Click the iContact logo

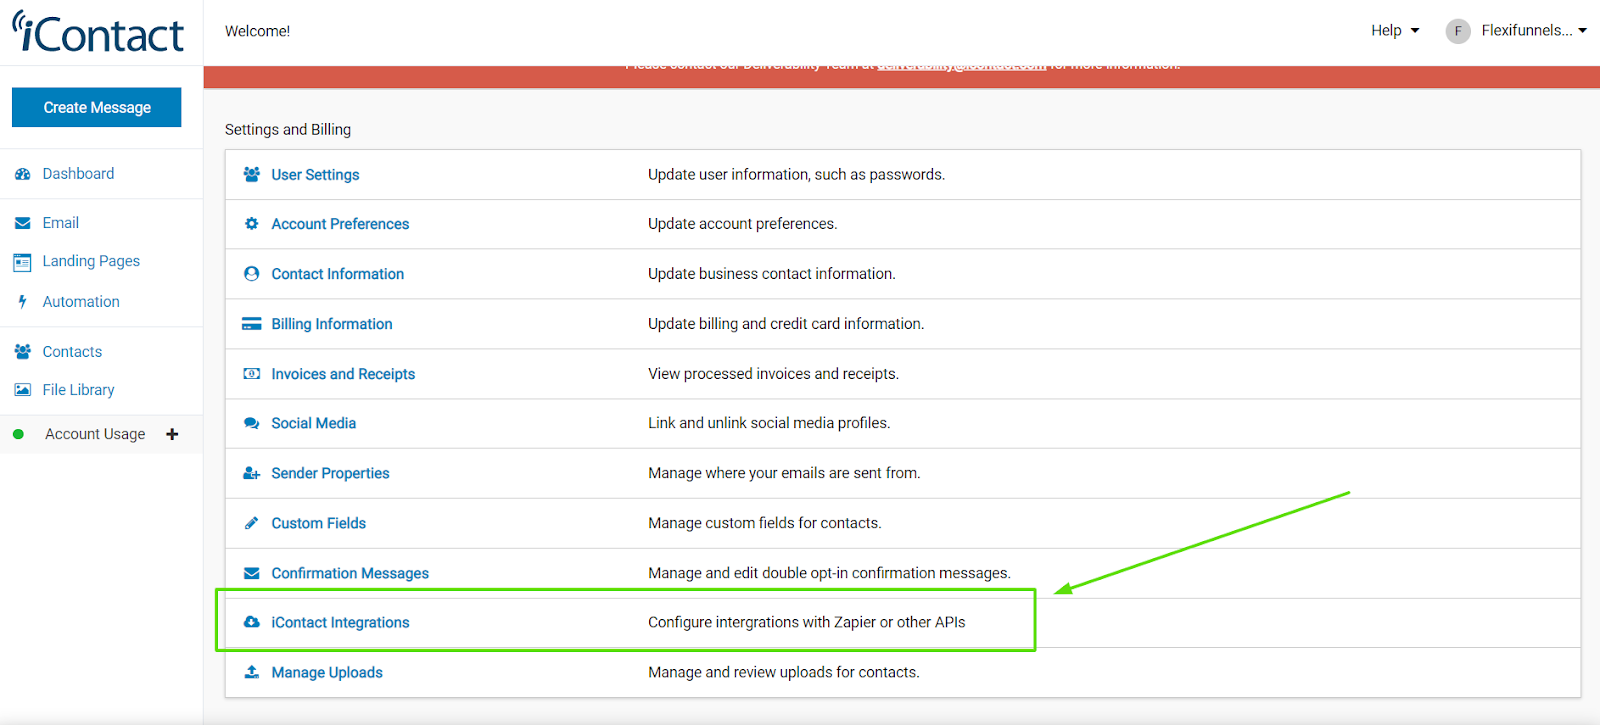coord(98,32)
